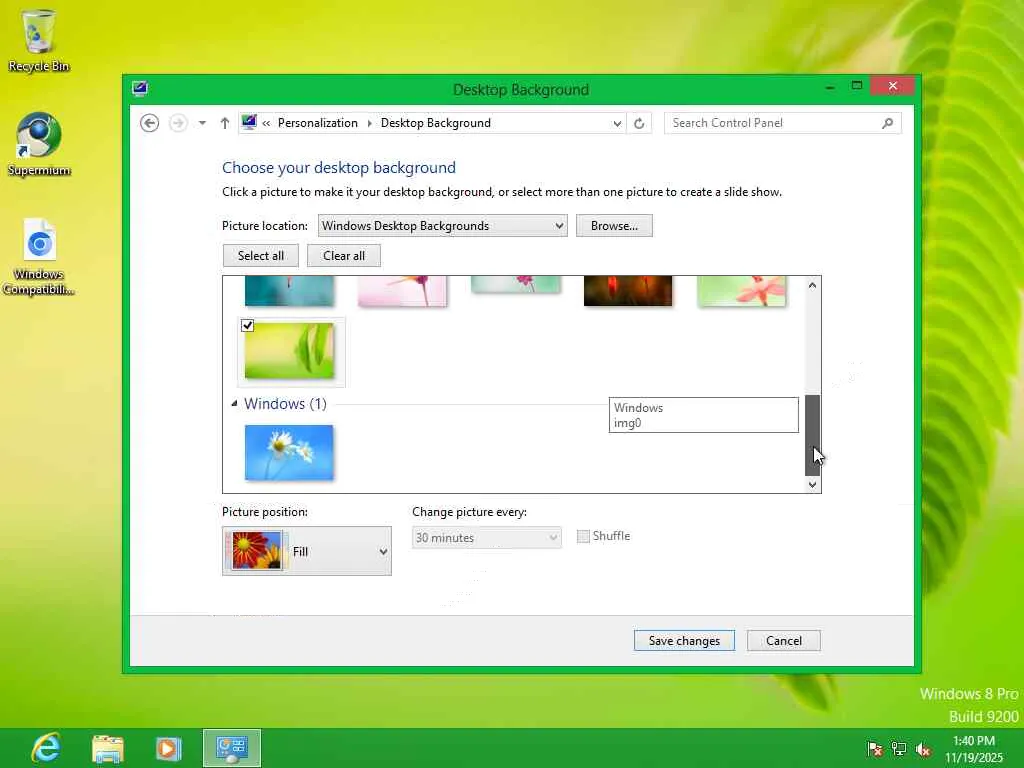Click the 'Choose your desktop background' heading
The width and height of the screenshot is (1024, 768).
[339, 168]
